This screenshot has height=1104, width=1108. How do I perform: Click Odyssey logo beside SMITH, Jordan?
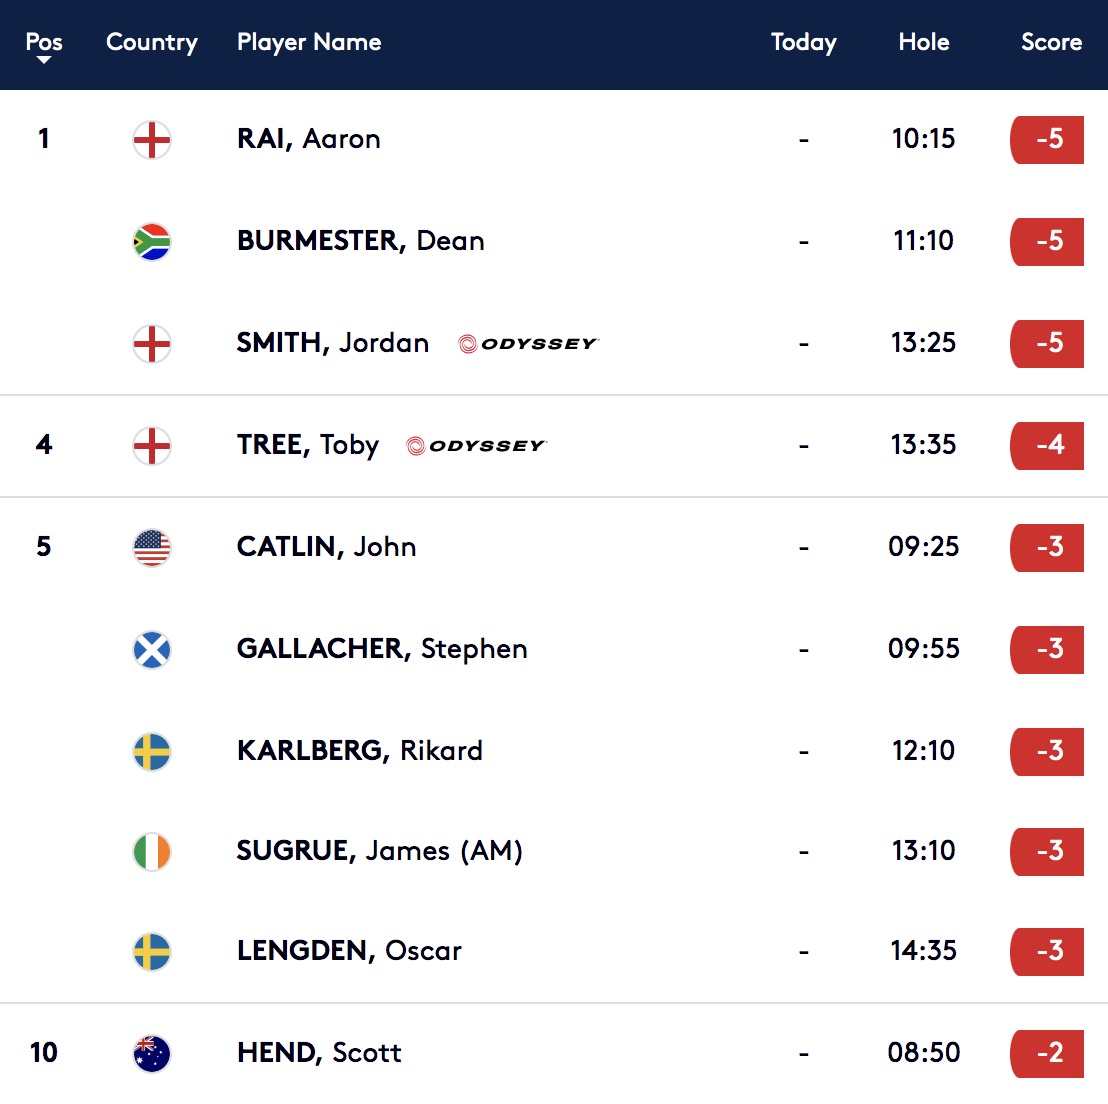coord(528,344)
